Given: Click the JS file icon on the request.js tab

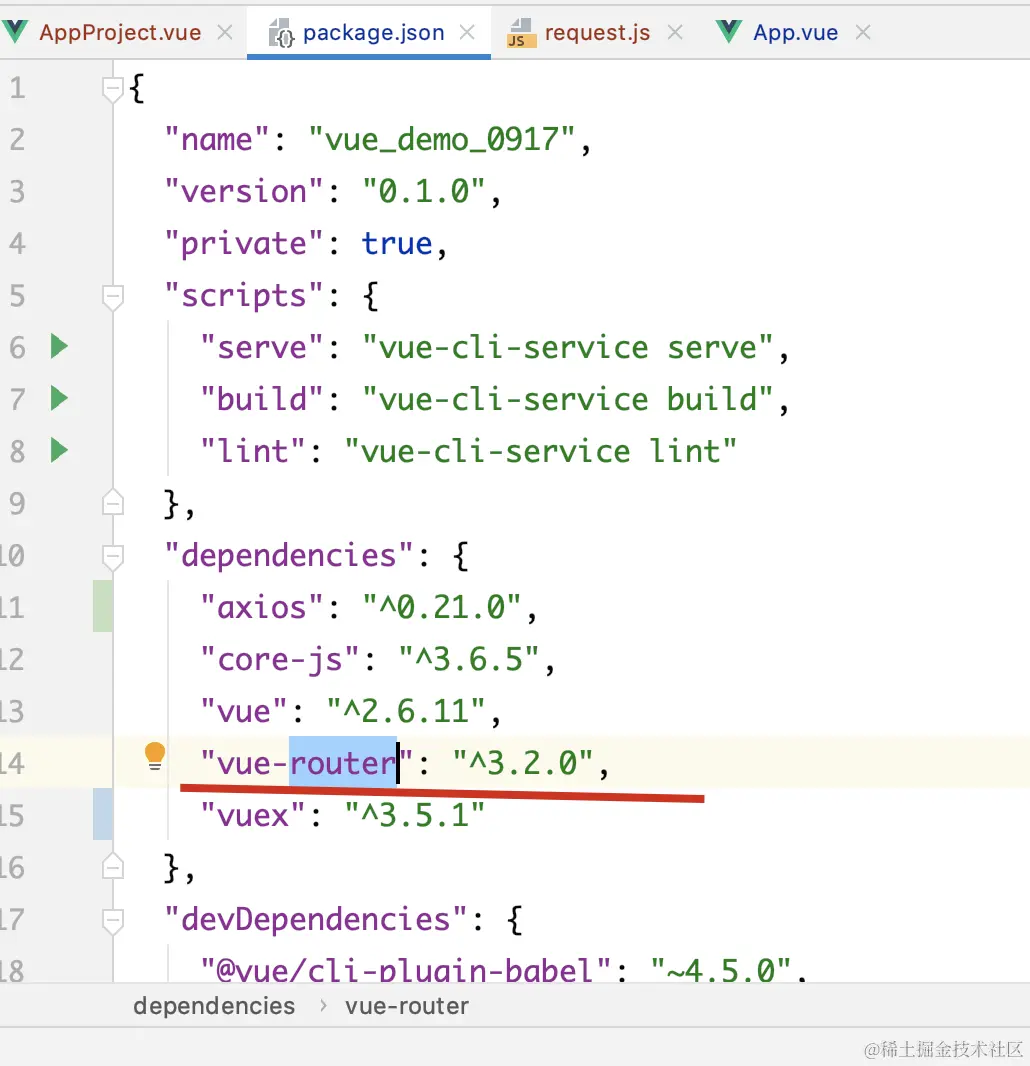Looking at the screenshot, I should pyautogui.click(x=521, y=33).
